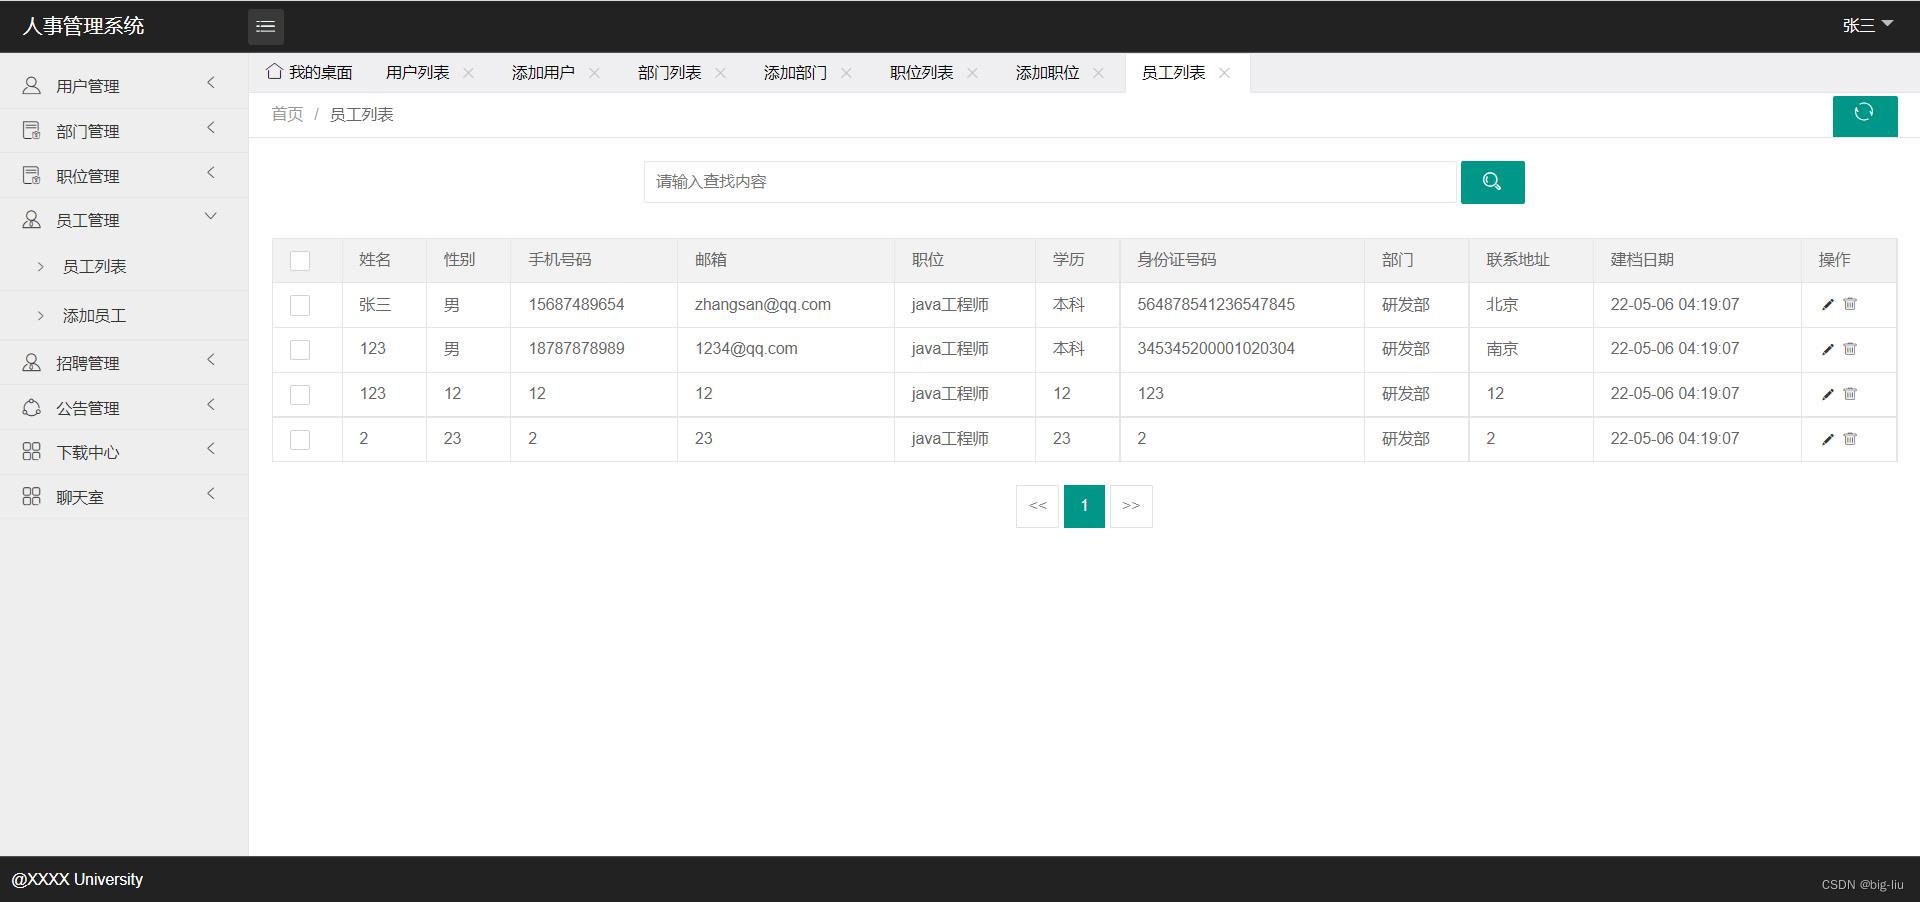Viewport: 1920px width, 902px height.
Task: Close the 添加部门 tab
Action: pos(846,73)
